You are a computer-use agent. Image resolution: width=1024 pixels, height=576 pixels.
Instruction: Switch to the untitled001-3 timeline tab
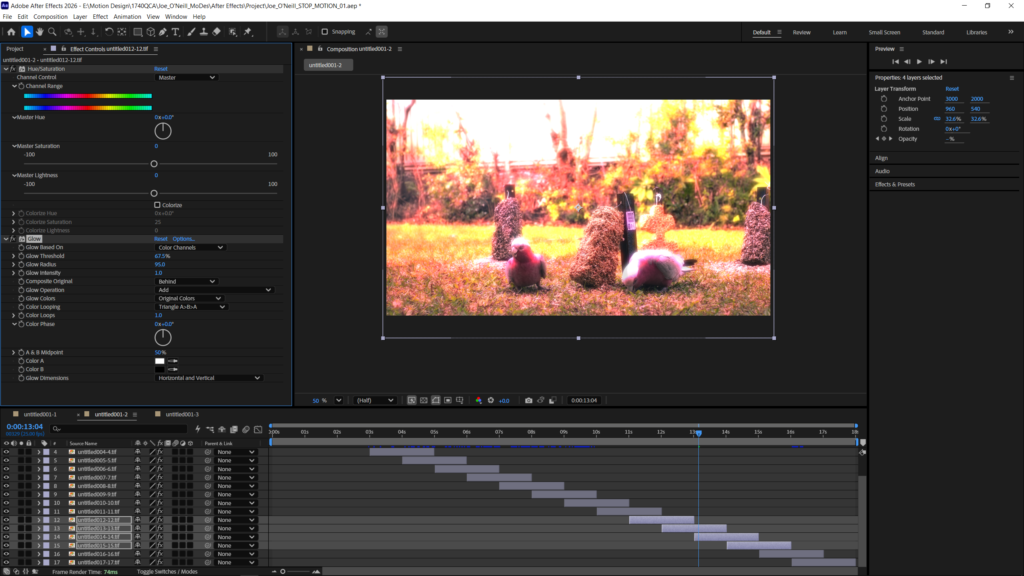[182, 414]
